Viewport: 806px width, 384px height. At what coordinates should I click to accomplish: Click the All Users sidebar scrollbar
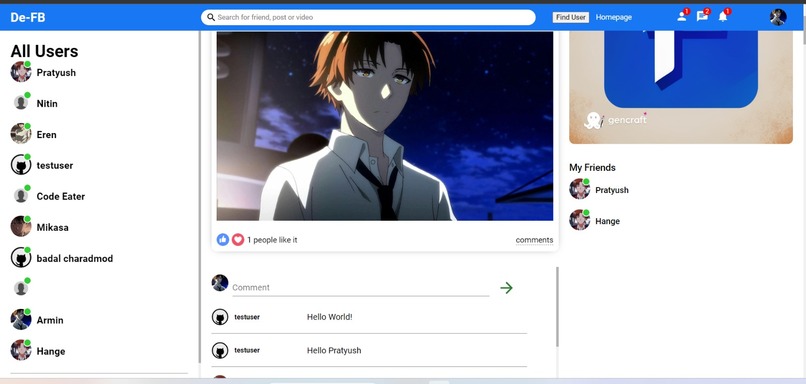199,198
